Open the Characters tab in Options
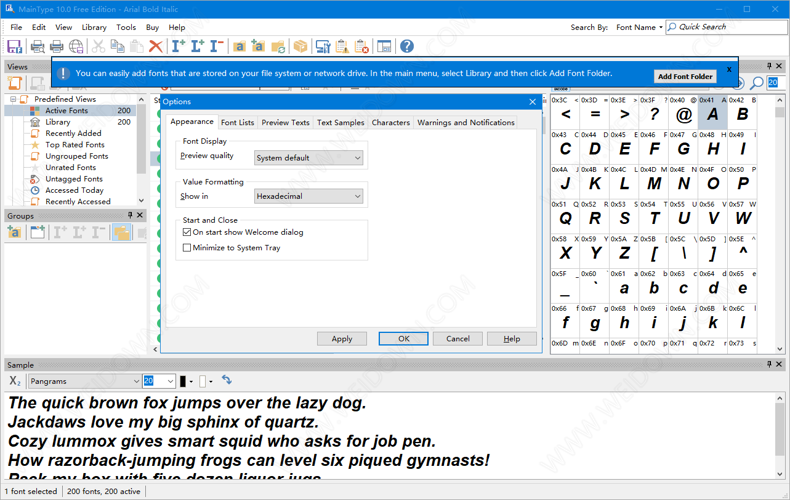This screenshot has width=790, height=500. [x=390, y=122]
